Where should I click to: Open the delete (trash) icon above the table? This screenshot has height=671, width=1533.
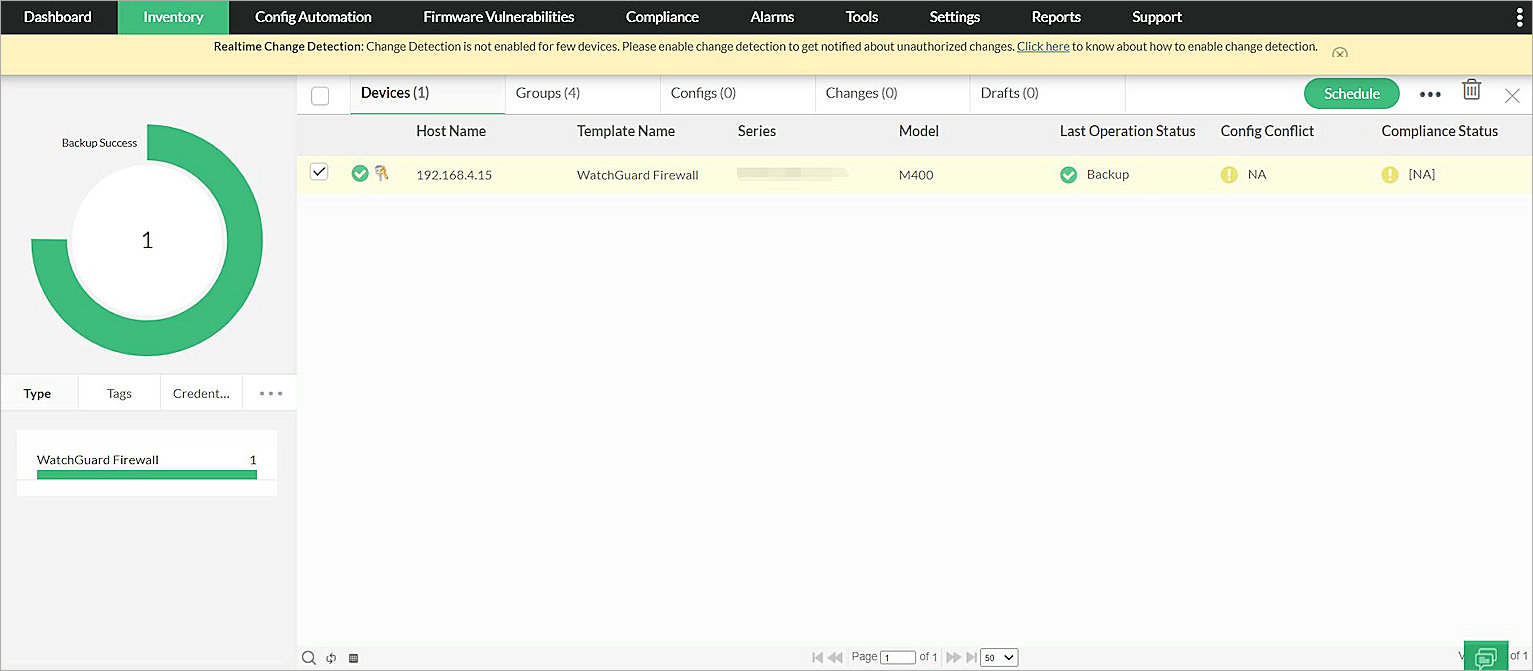click(x=1471, y=91)
